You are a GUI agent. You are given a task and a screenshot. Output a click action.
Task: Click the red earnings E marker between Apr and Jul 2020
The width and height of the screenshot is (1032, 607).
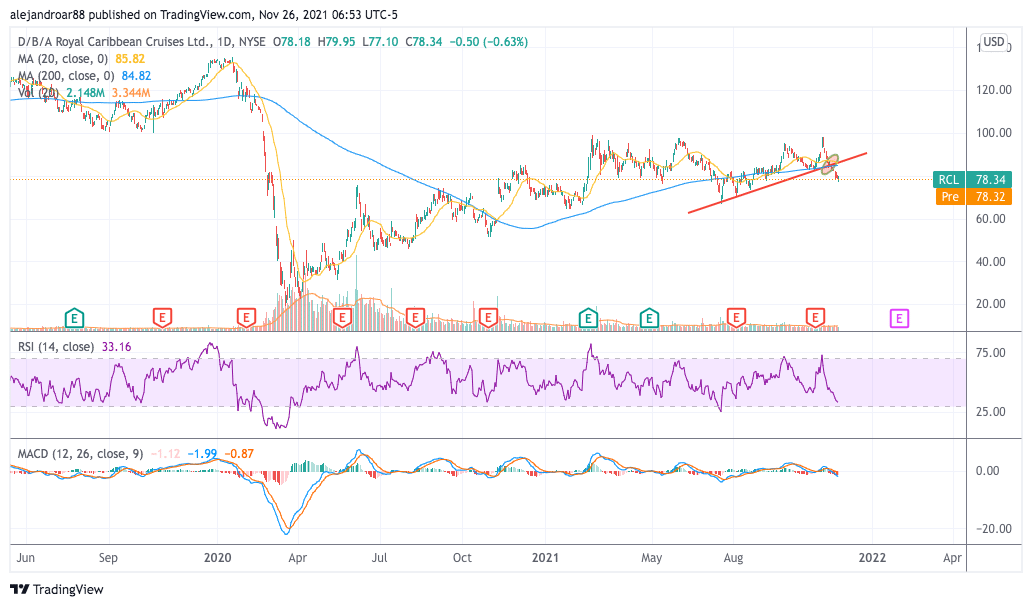tap(342, 319)
